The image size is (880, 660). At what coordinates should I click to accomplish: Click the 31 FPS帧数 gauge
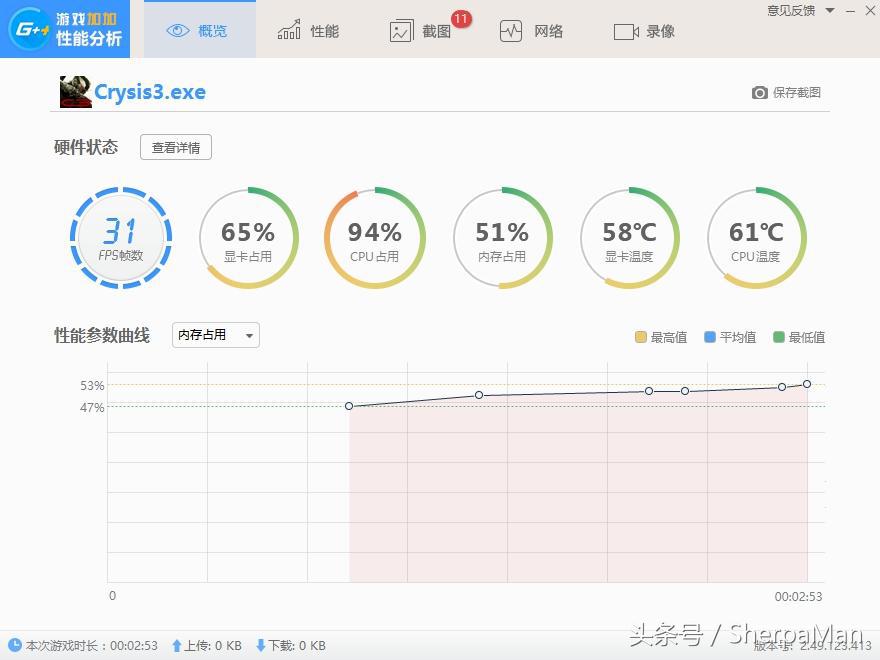[x=121, y=238]
